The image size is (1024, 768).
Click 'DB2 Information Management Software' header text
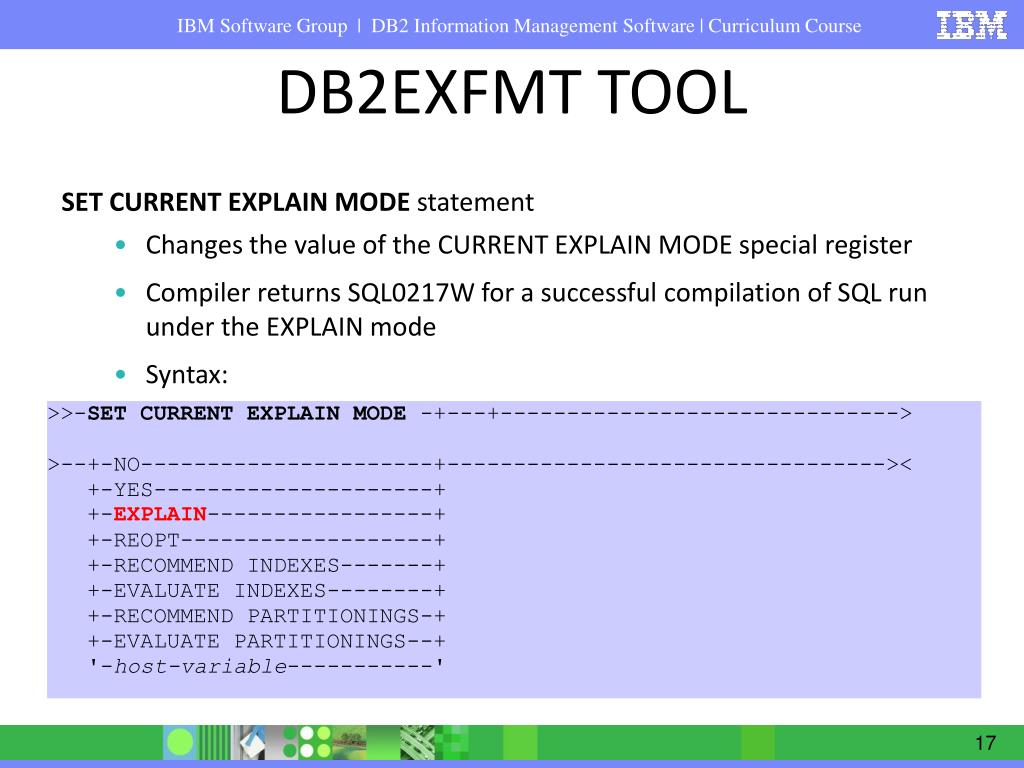[x=532, y=26]
